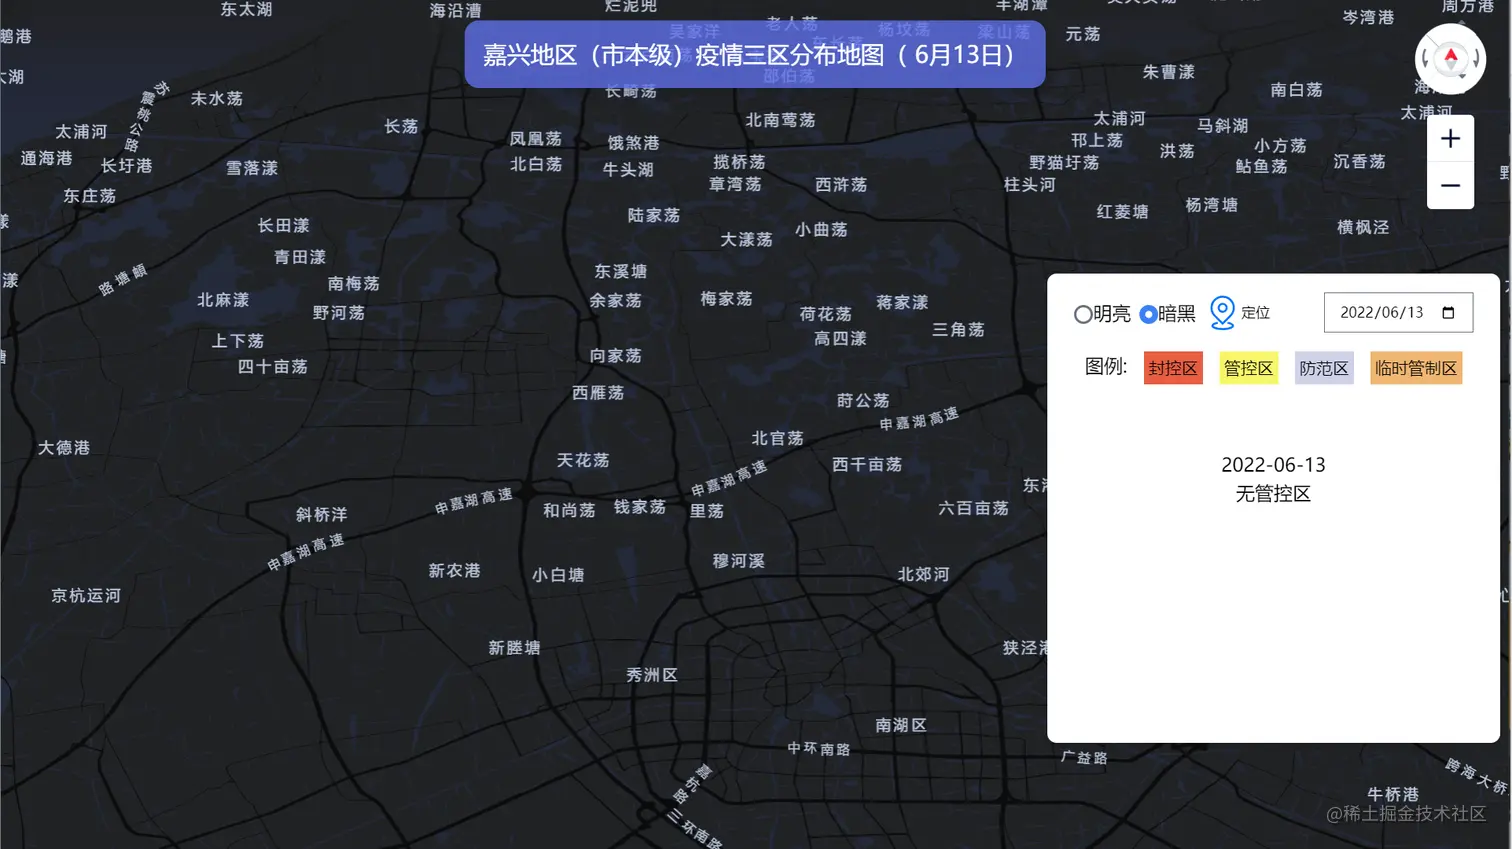Screen dimensions: 1512x849
Task: Click the 大漾荡 map label
Action: pyautogui.click(x=747, y=240)
